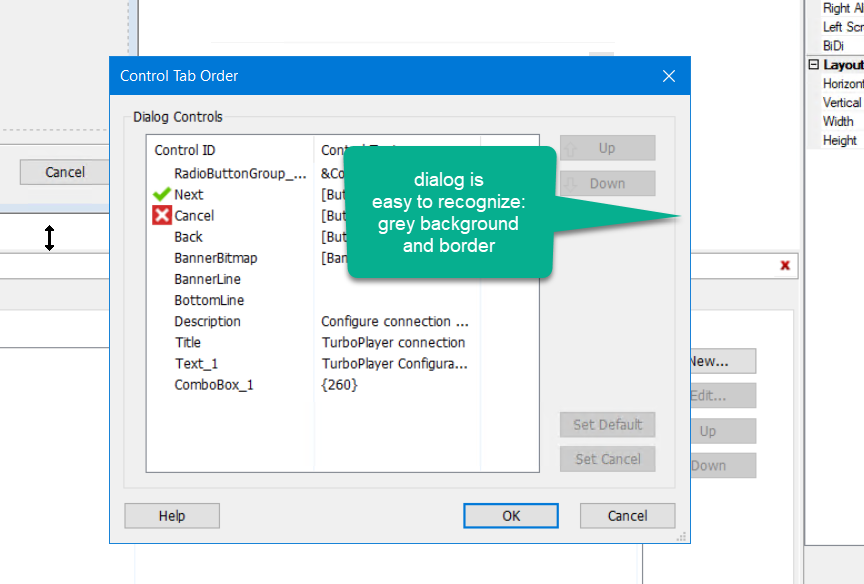
Task: Click the red X icon beside Cancel row
Action: coord(162,215)
